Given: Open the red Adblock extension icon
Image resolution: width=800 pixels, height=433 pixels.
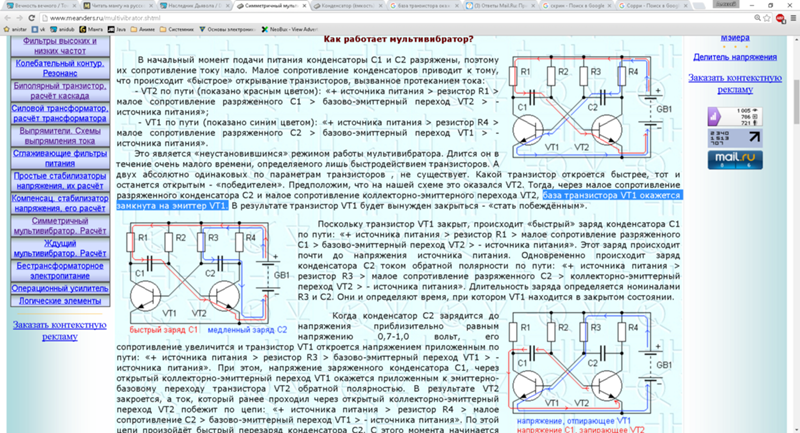Looking at the screenshot, I should (x=781, y=18).
